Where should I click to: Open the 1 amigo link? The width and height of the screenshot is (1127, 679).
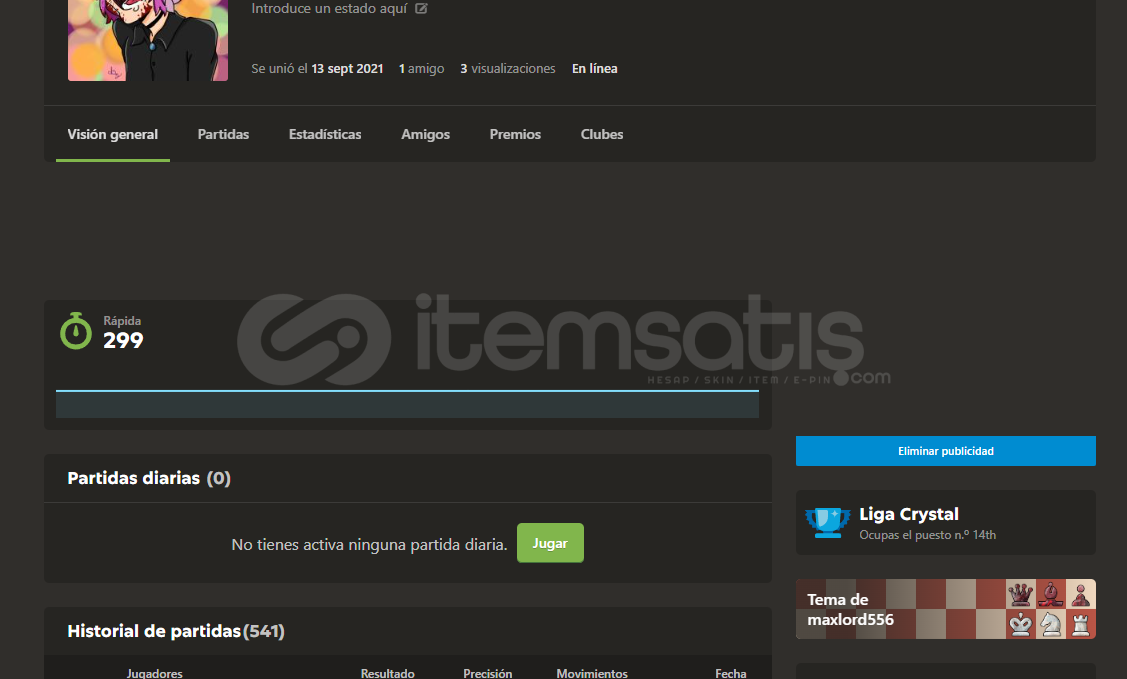(x=421, y=68)
